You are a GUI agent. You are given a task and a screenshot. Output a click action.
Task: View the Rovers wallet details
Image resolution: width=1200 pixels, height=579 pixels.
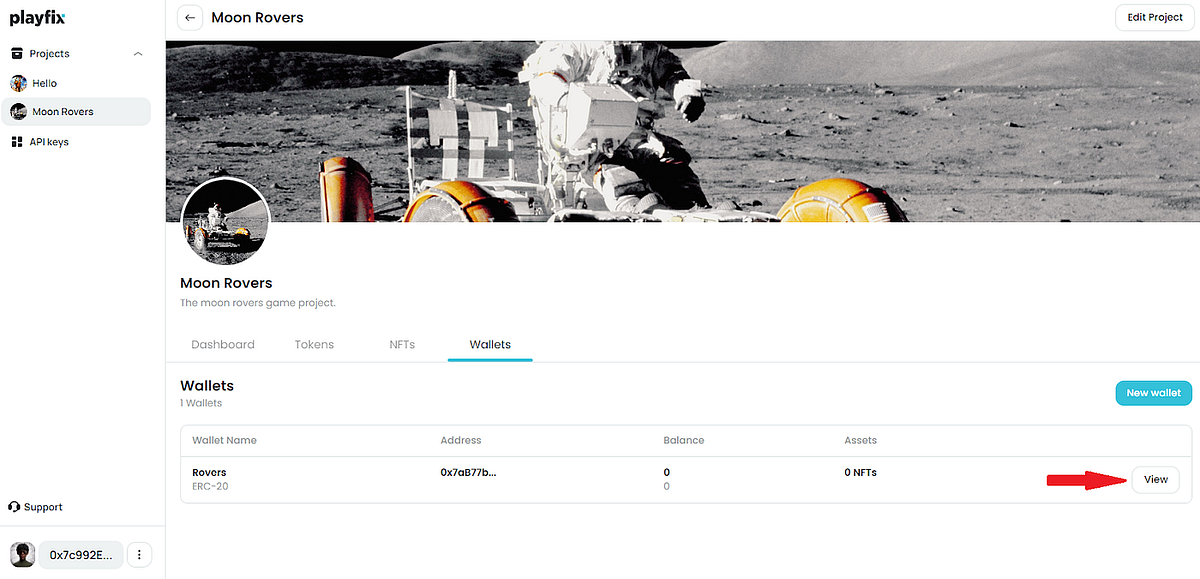coord(1155,479)
